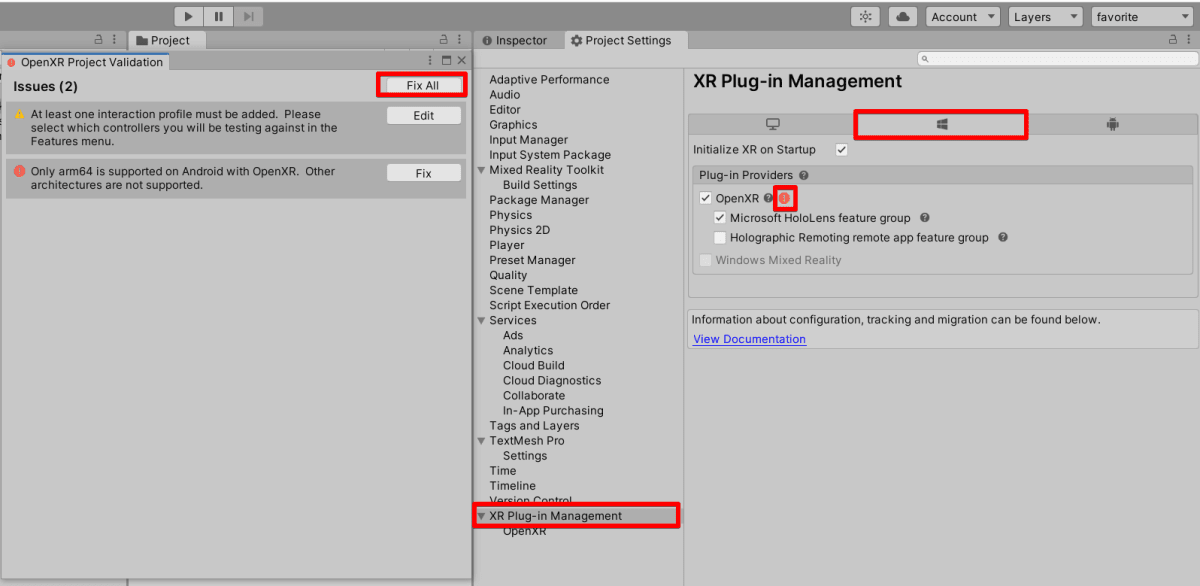
Task: Select Tags and Layers settings
Action: (534, 425)
